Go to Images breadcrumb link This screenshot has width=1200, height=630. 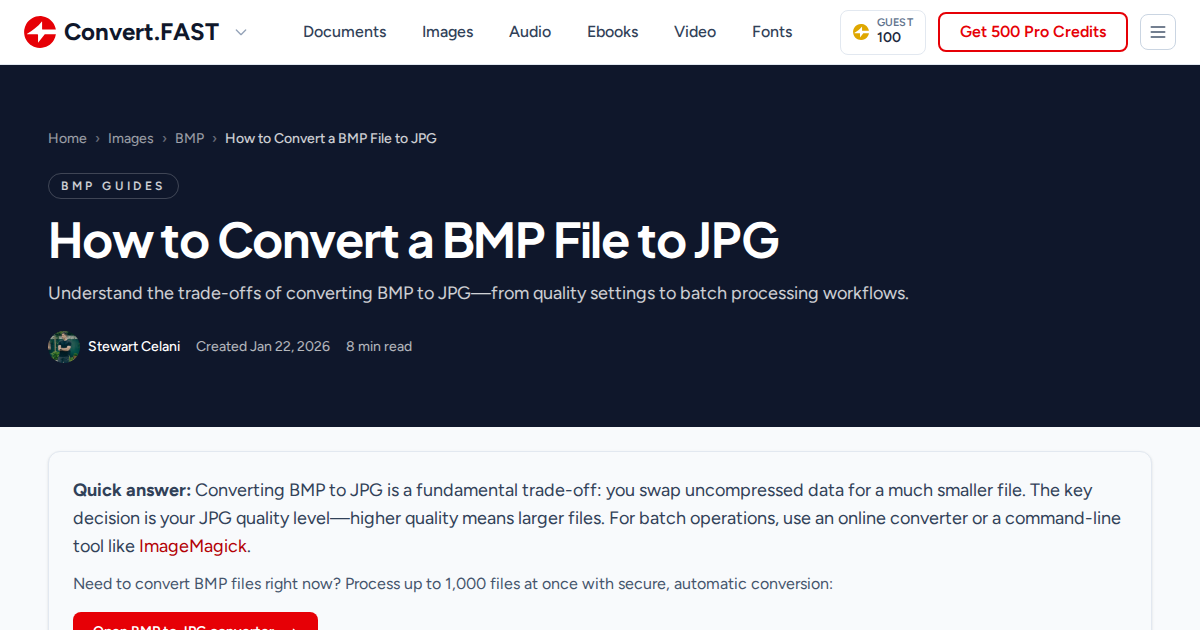pos(131,138)
